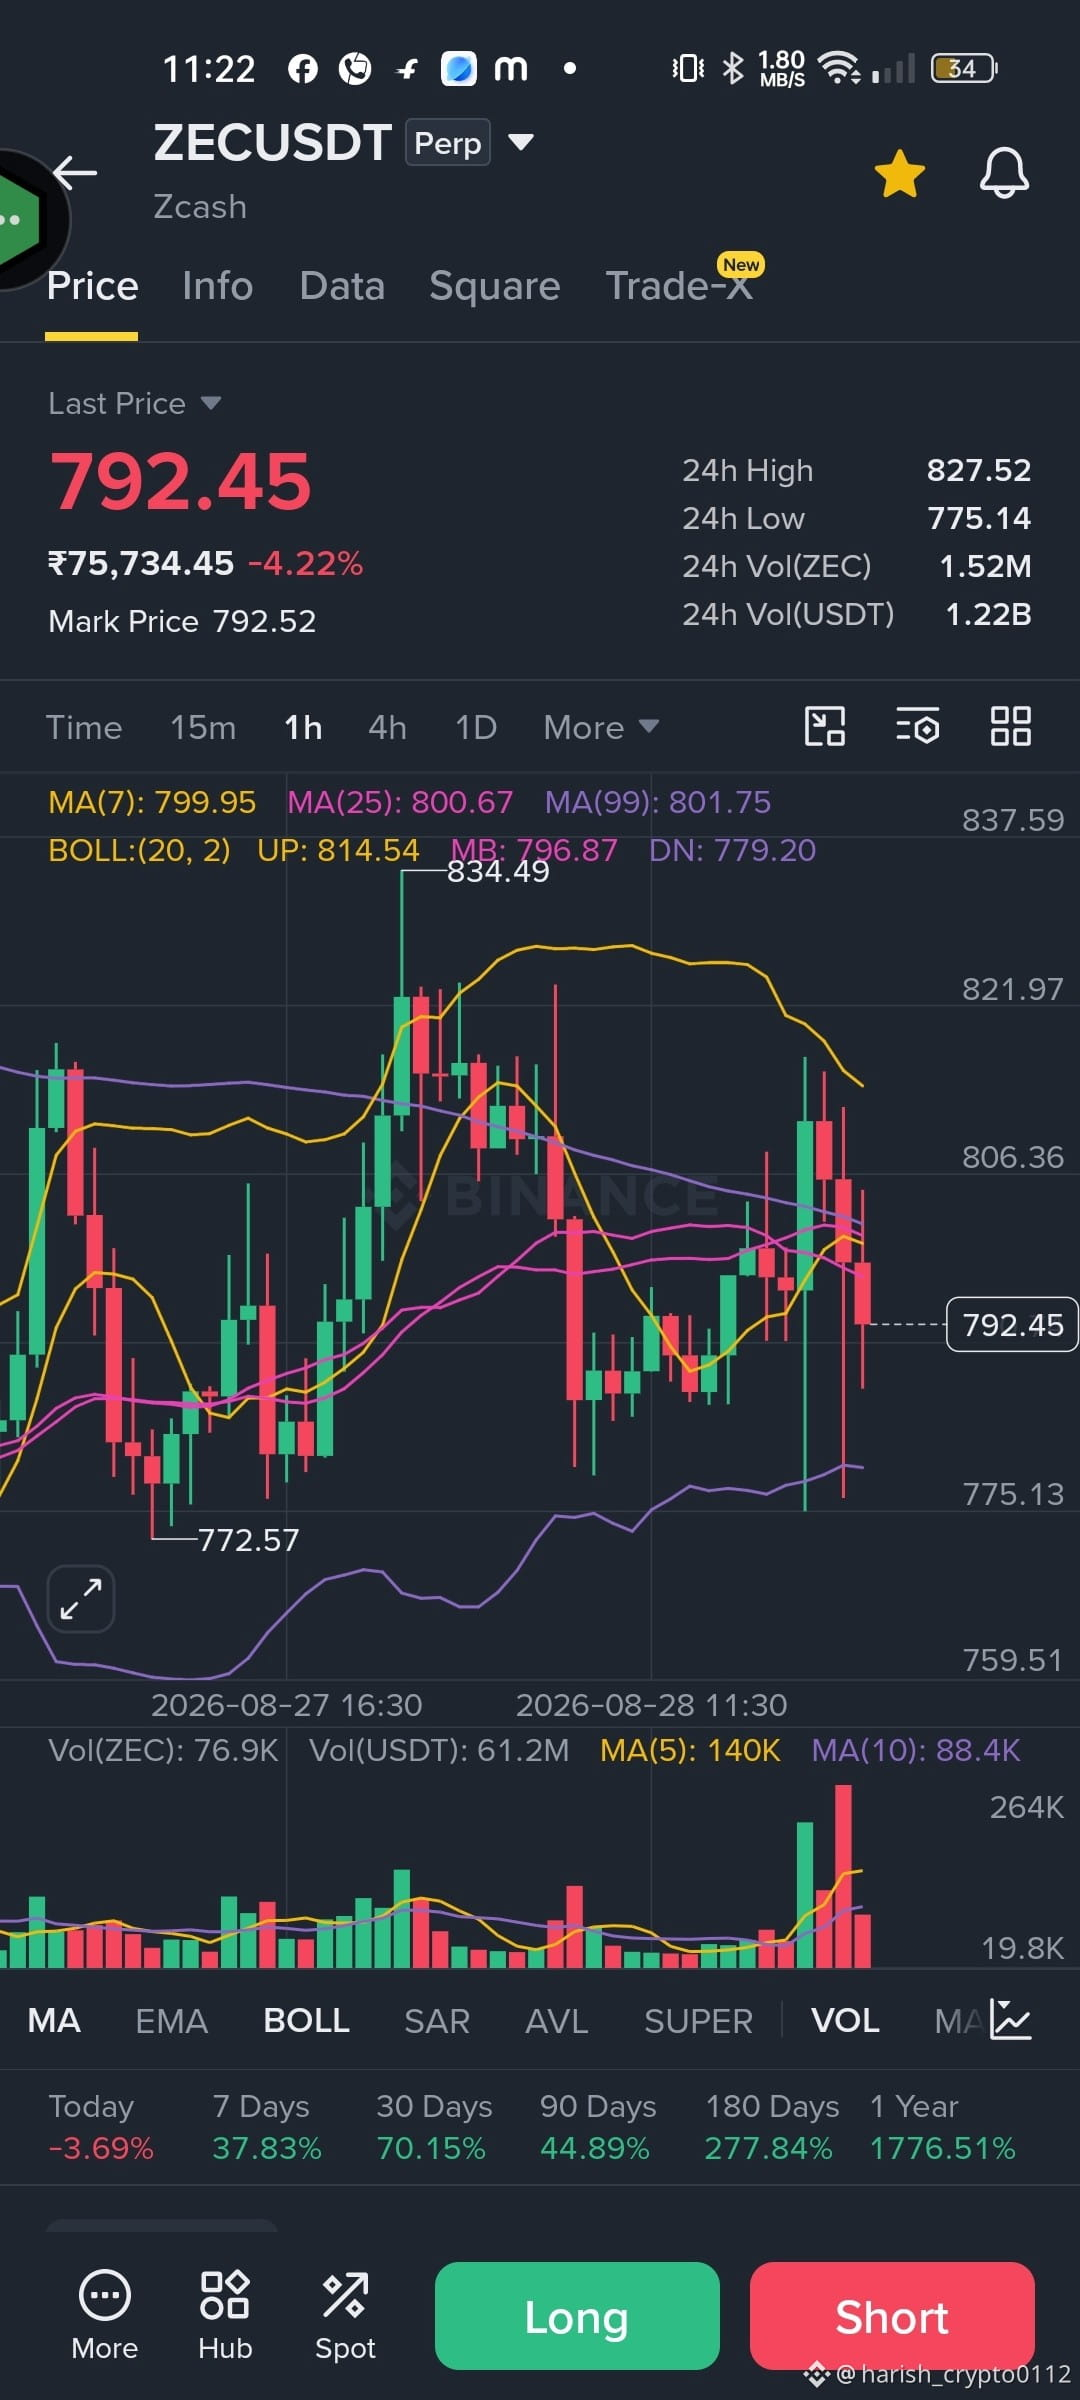1080x2400 pixels.
Task: Open chart indicator settings icon
Action: 918,726
